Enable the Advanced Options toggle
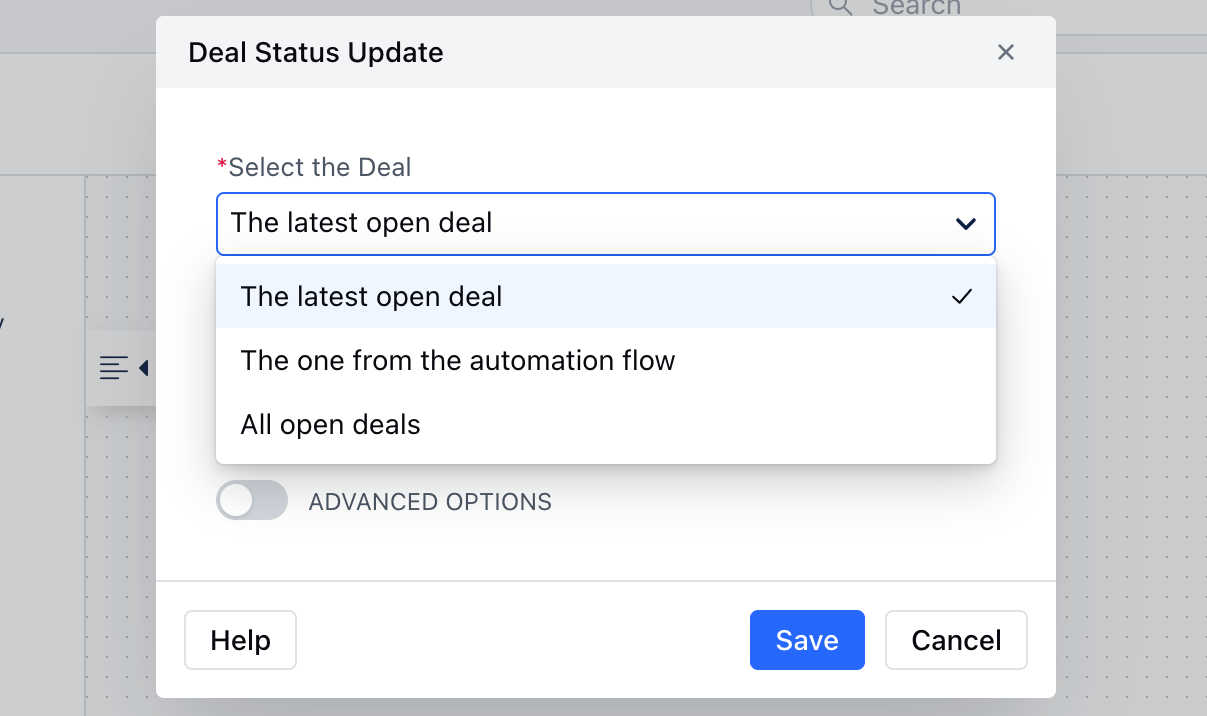This screenshot has width=1207, height=716. 252,500
